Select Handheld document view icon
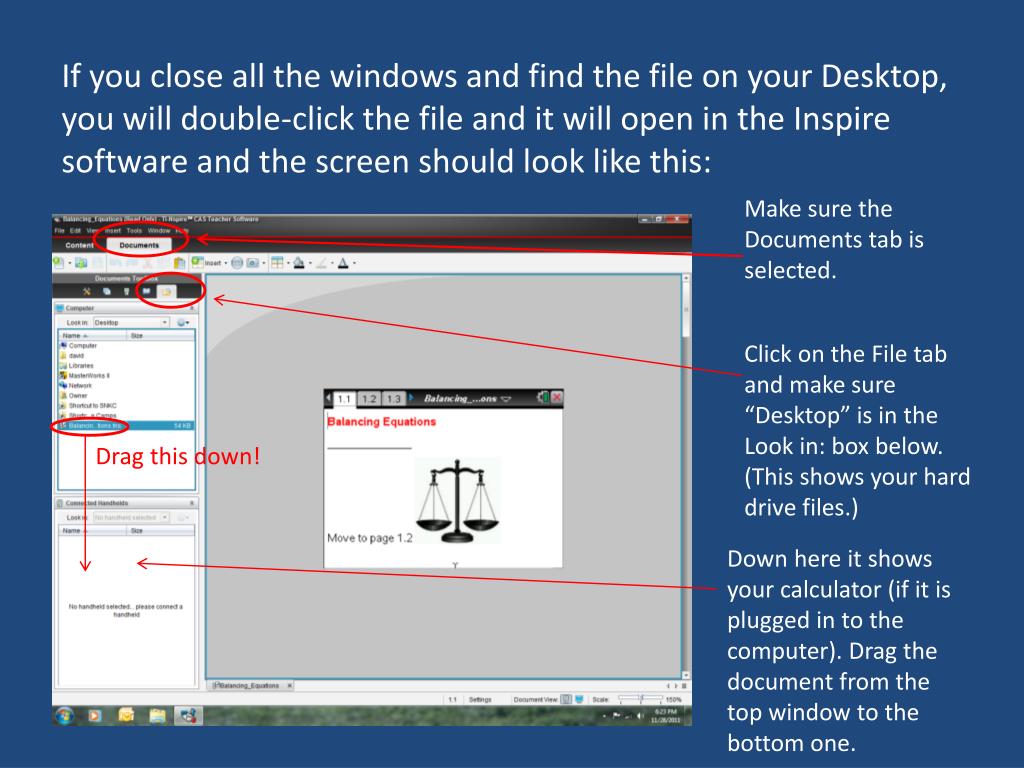The width and height of the screenshot is (1024, 768). pyautogui.click(x=566, y=699)
